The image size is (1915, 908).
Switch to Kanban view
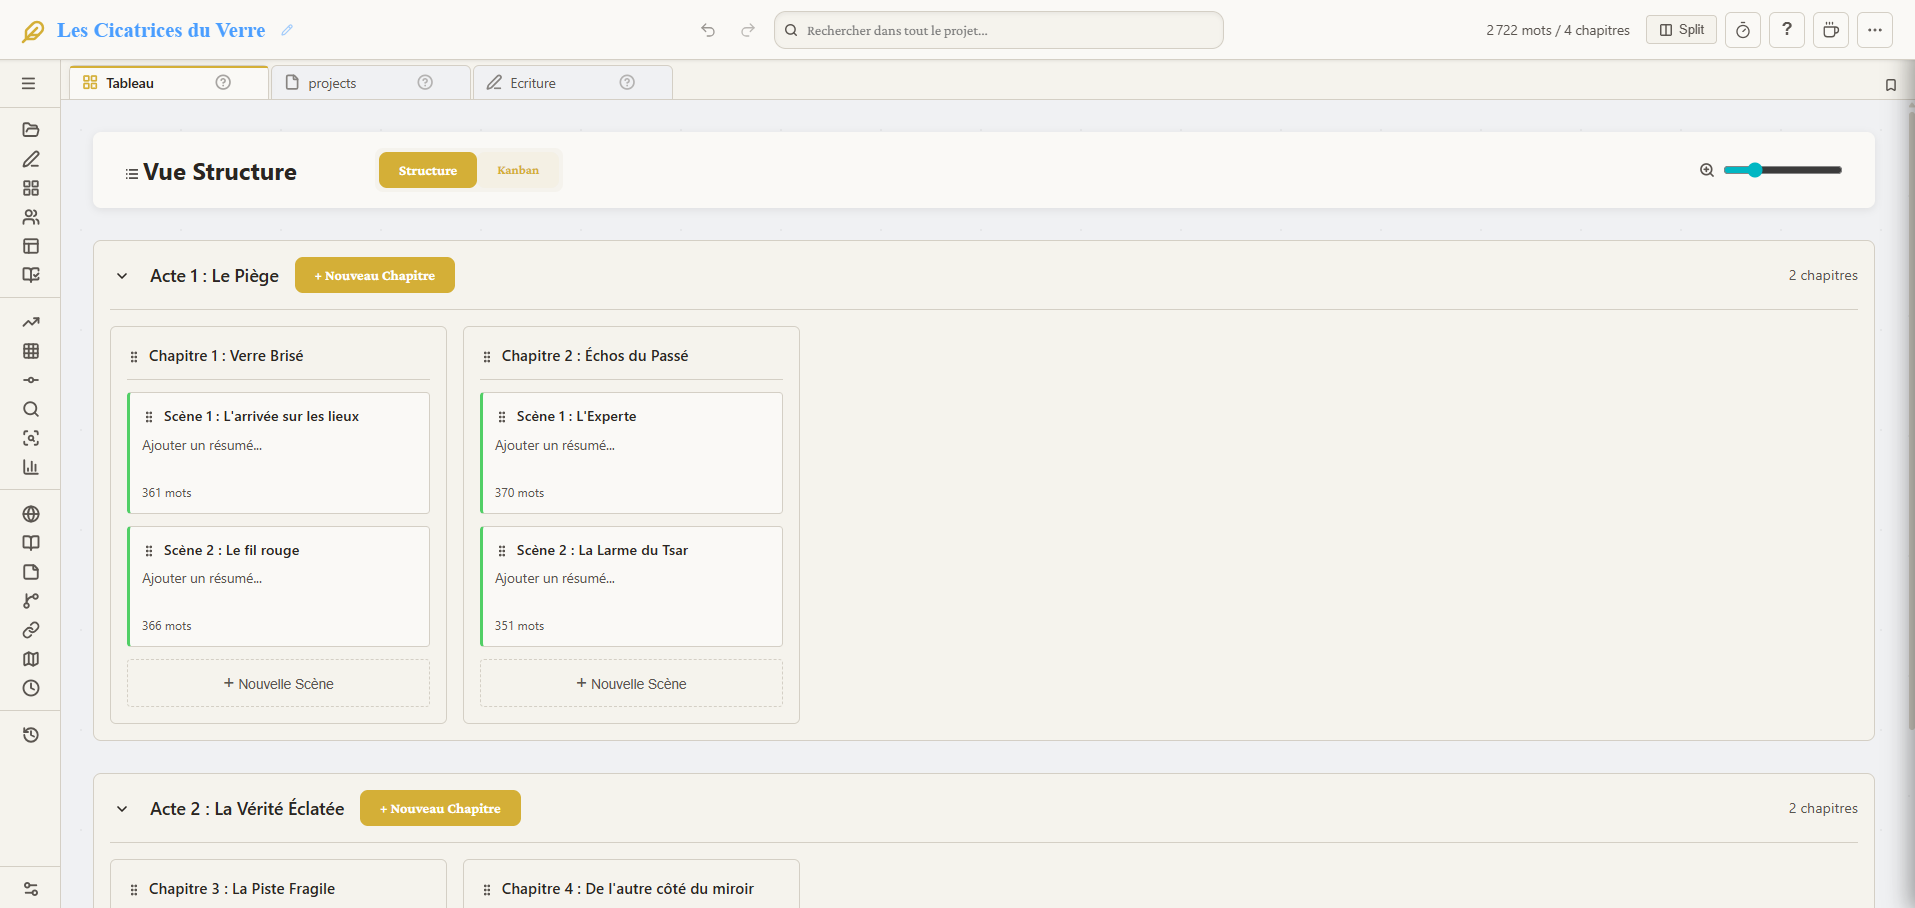(x=517, y=170)
